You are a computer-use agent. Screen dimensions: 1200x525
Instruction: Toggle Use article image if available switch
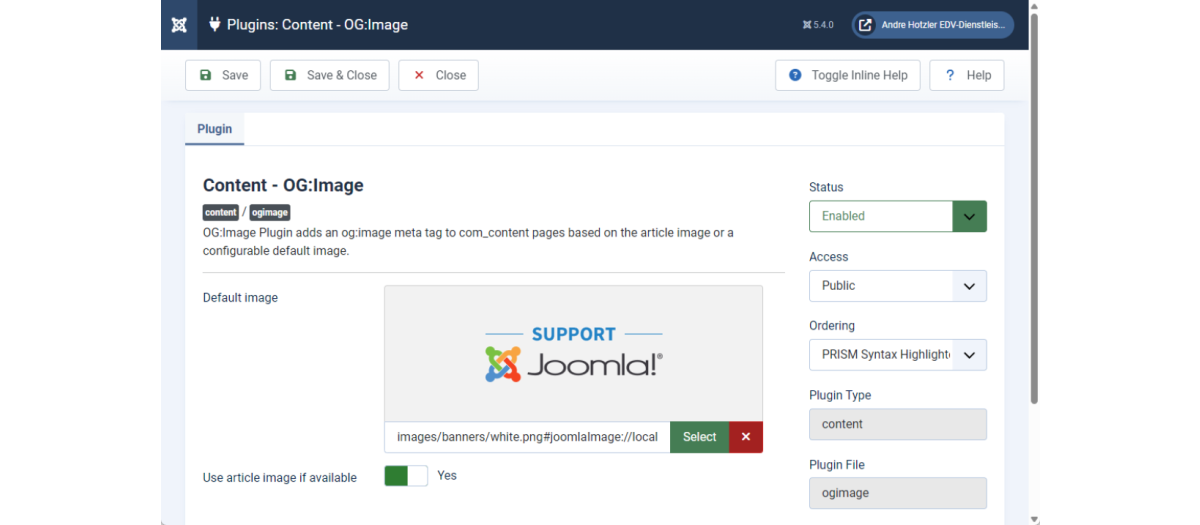click(x=405, y=476)
